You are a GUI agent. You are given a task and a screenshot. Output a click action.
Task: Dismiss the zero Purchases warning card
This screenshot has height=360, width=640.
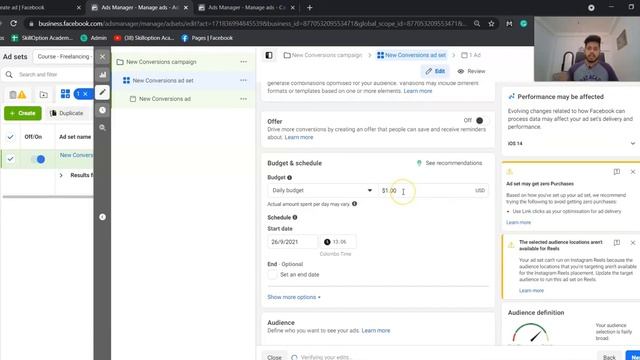633,172
